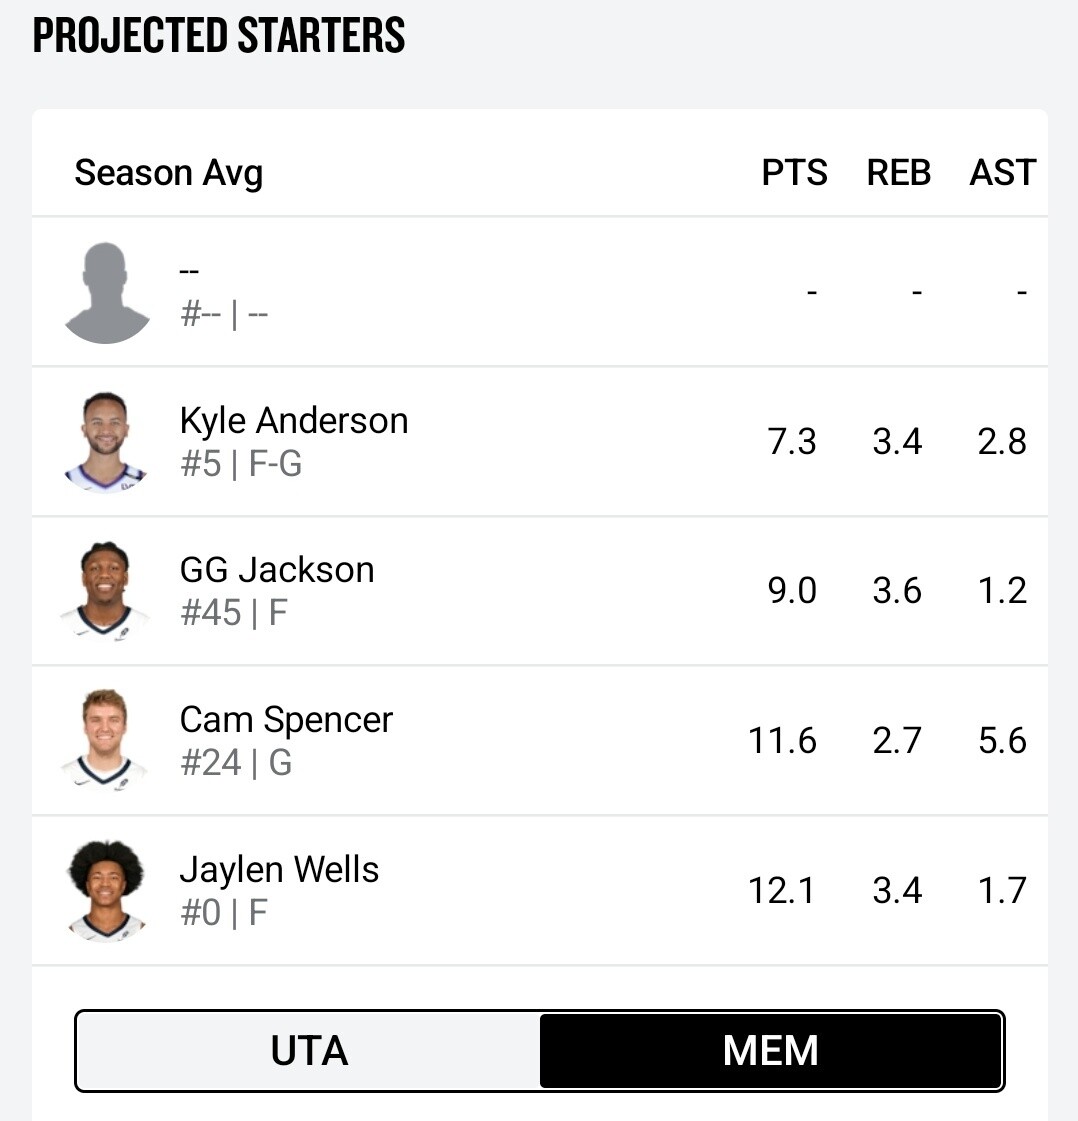Click the Jaylen Wells name link
1078x1121 pixels.
[279, 870]
